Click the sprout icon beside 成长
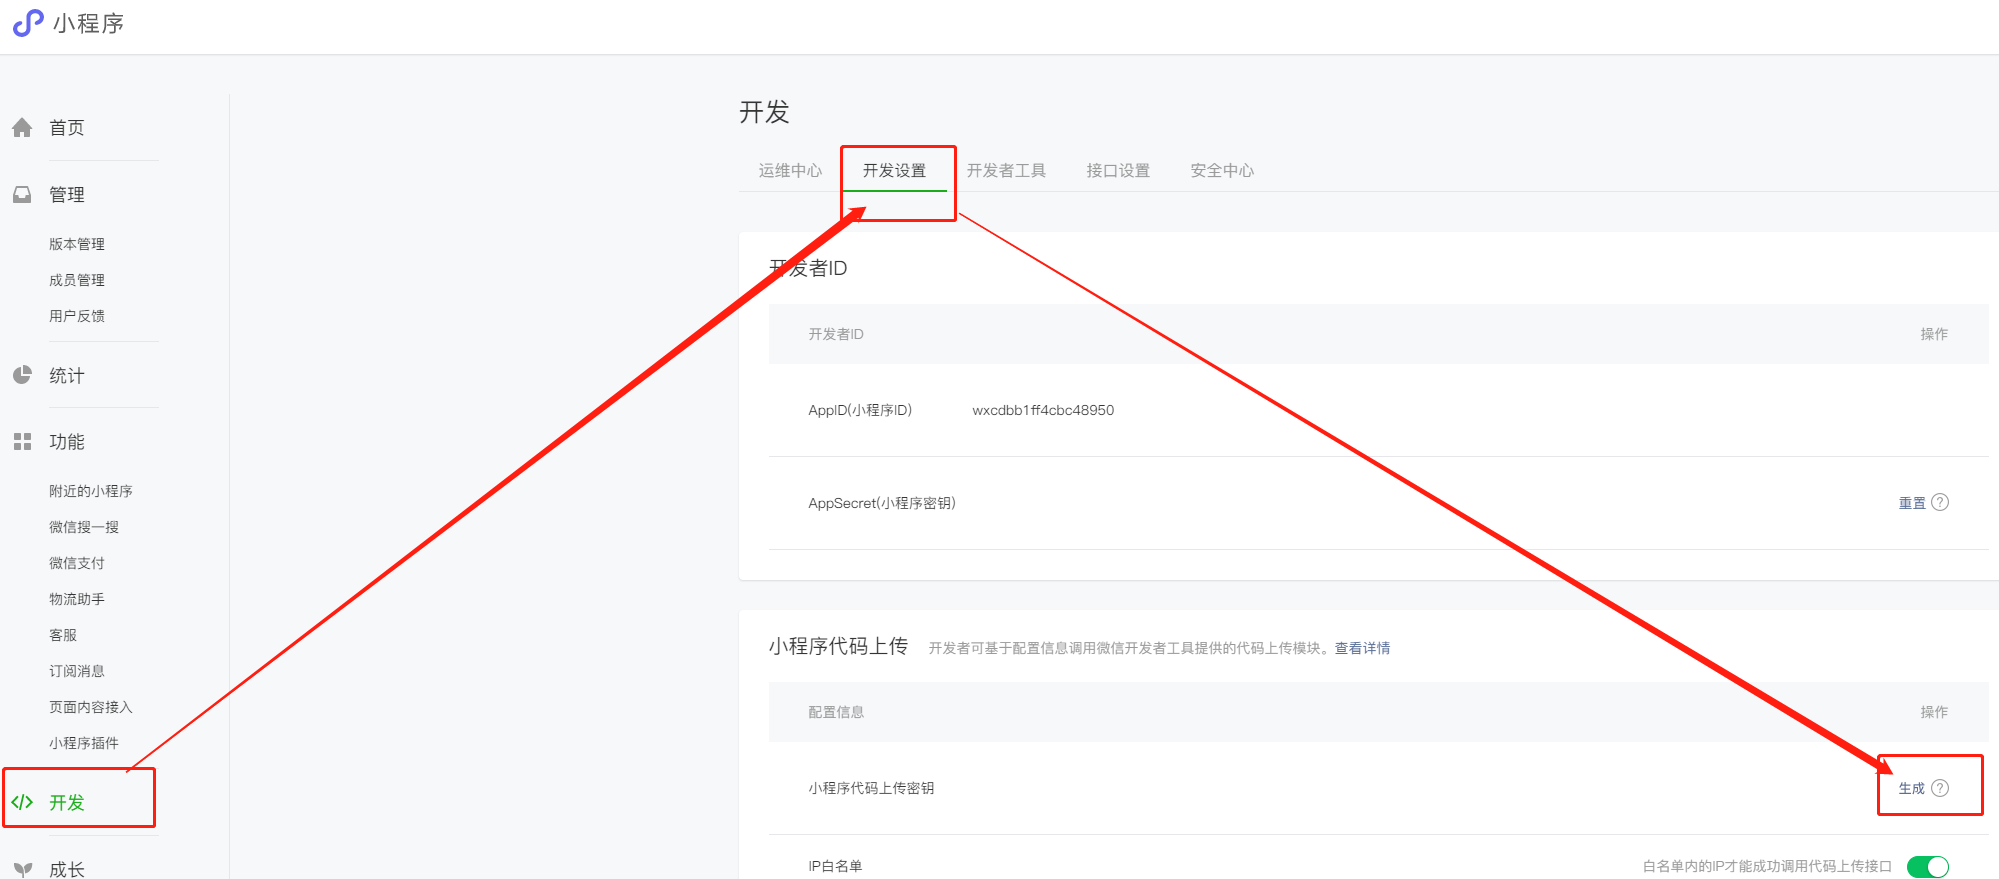1999x879 pixels. tap(23, 869)
